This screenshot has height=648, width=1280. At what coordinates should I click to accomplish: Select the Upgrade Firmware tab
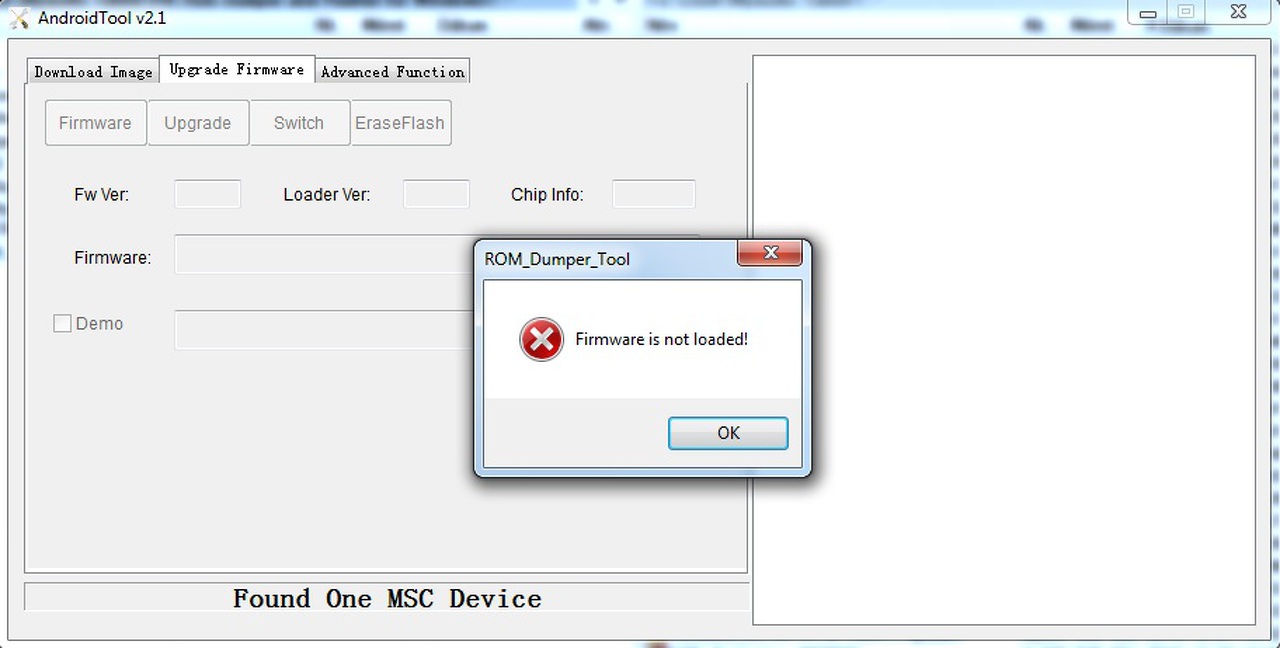237,69
